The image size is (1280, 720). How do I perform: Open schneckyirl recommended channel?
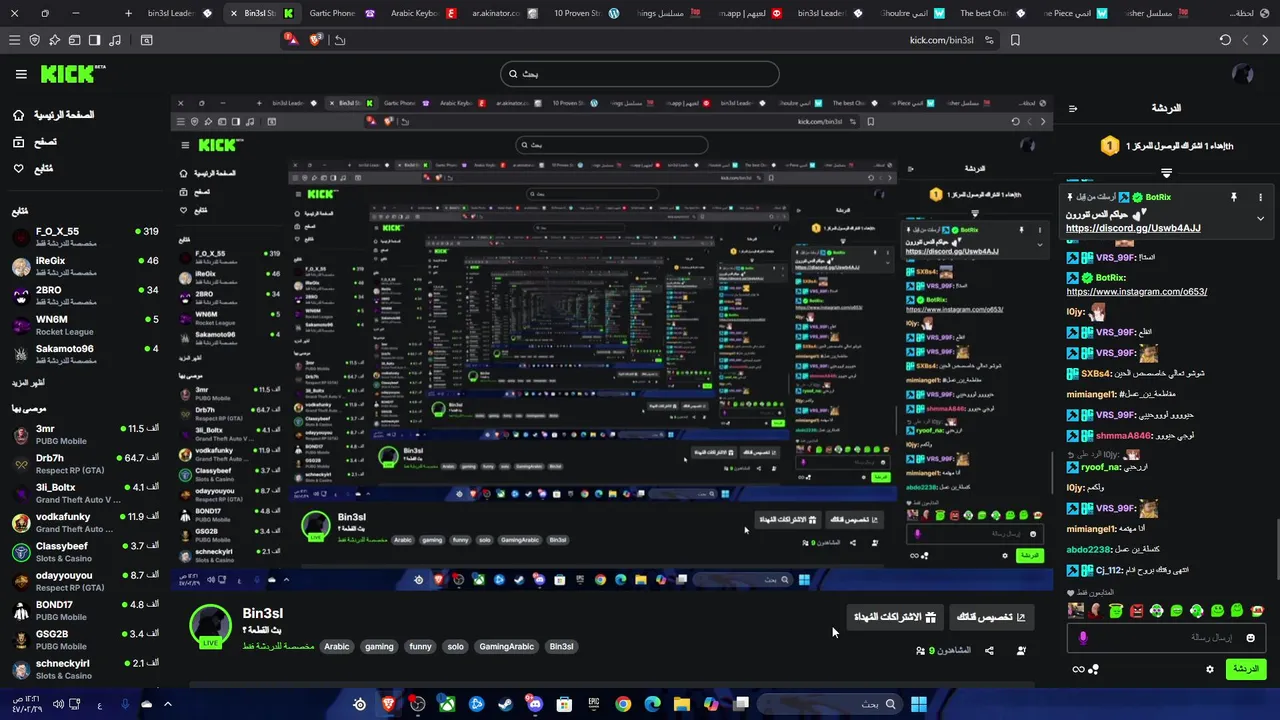pos(85,669)
